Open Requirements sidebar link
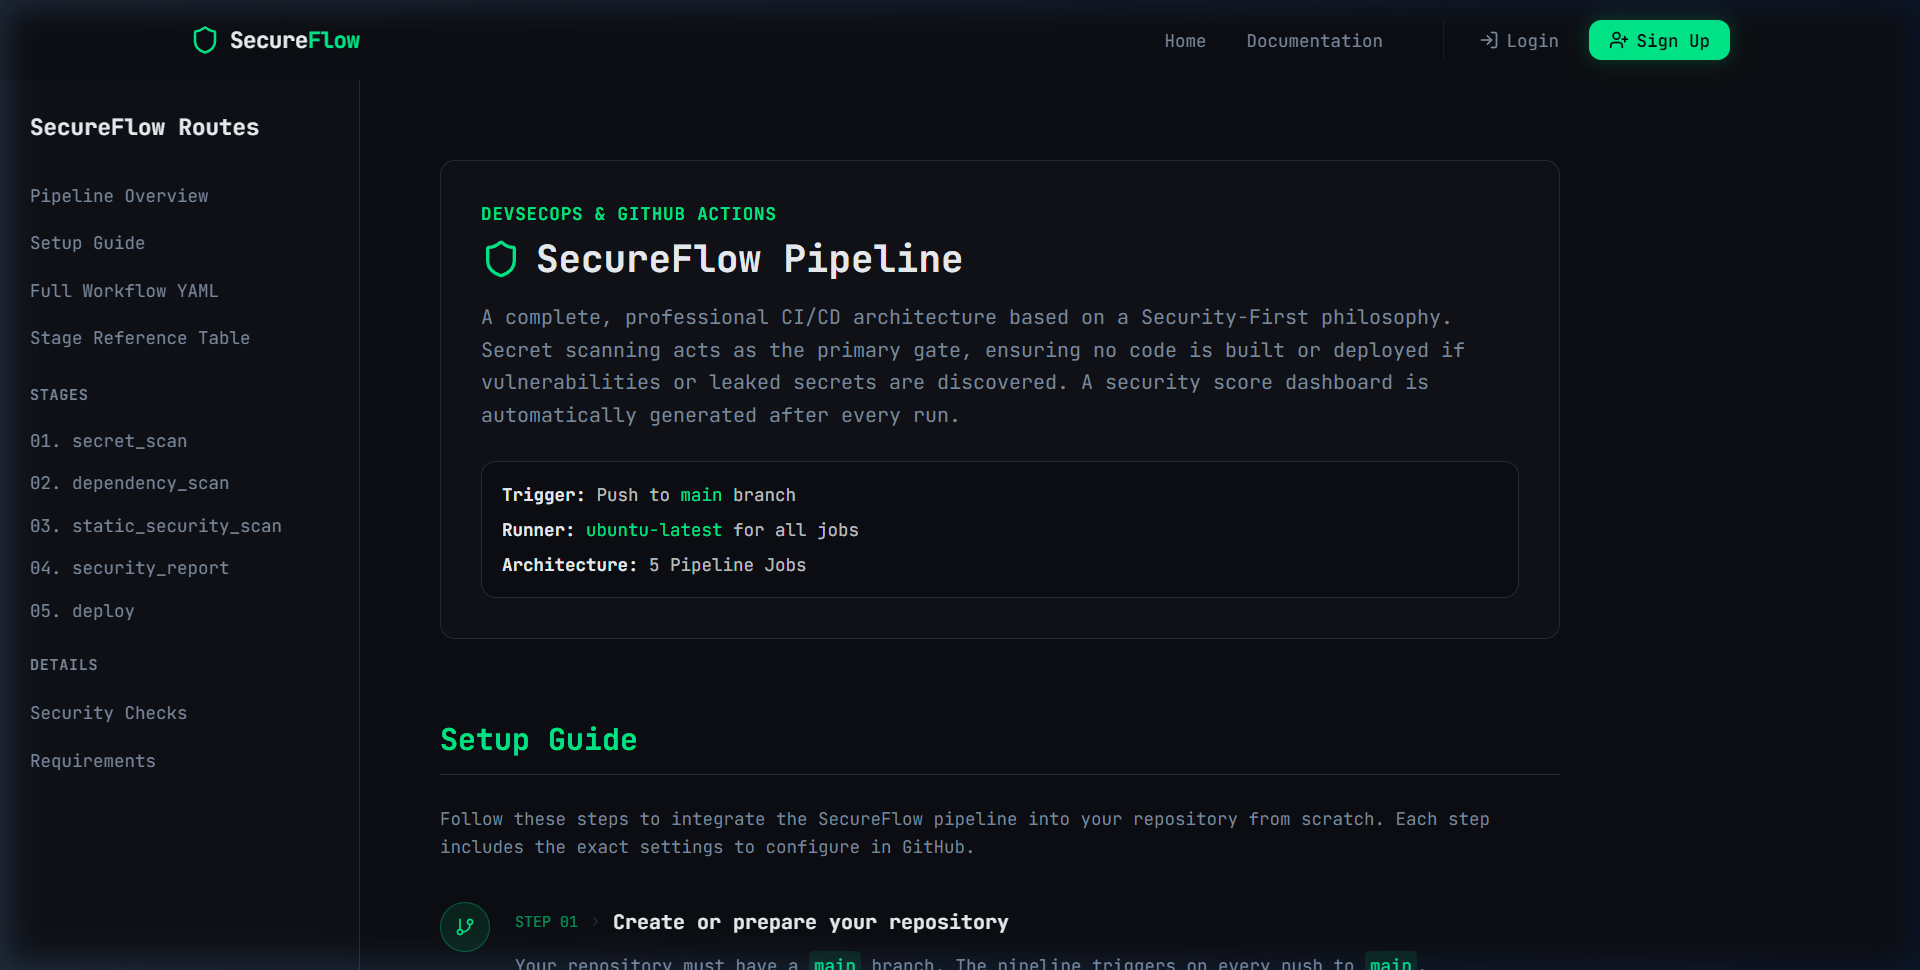This screenshot has height=970, width=1920. [93, 761]
